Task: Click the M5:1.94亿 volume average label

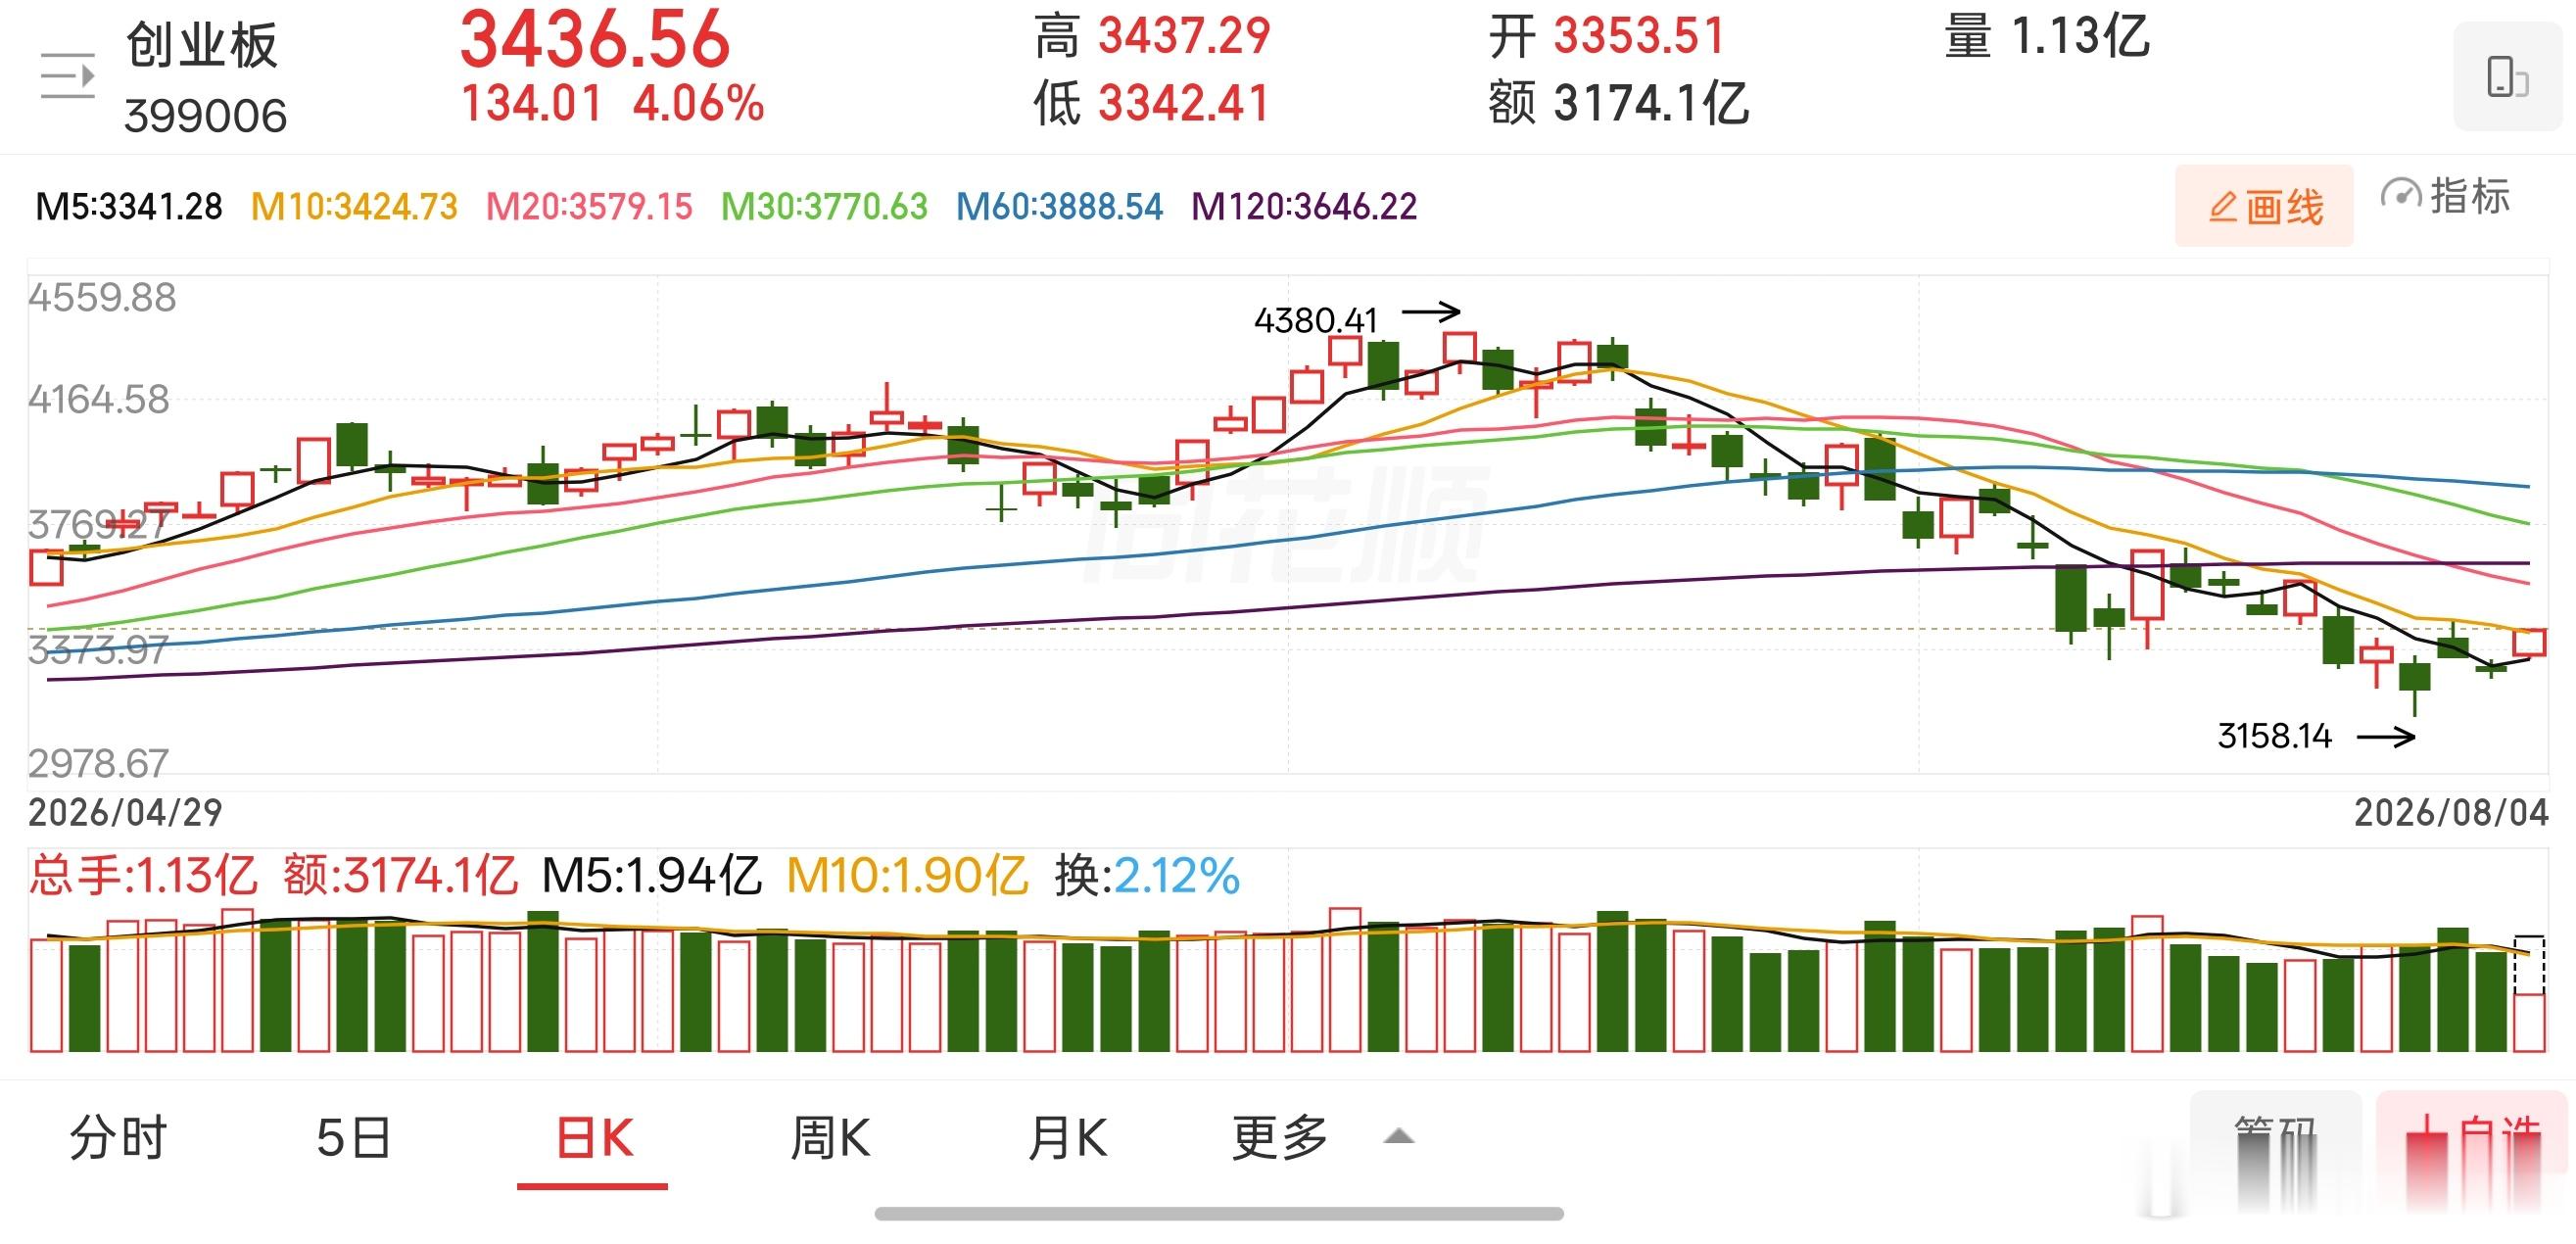Action: coord(652,876)
